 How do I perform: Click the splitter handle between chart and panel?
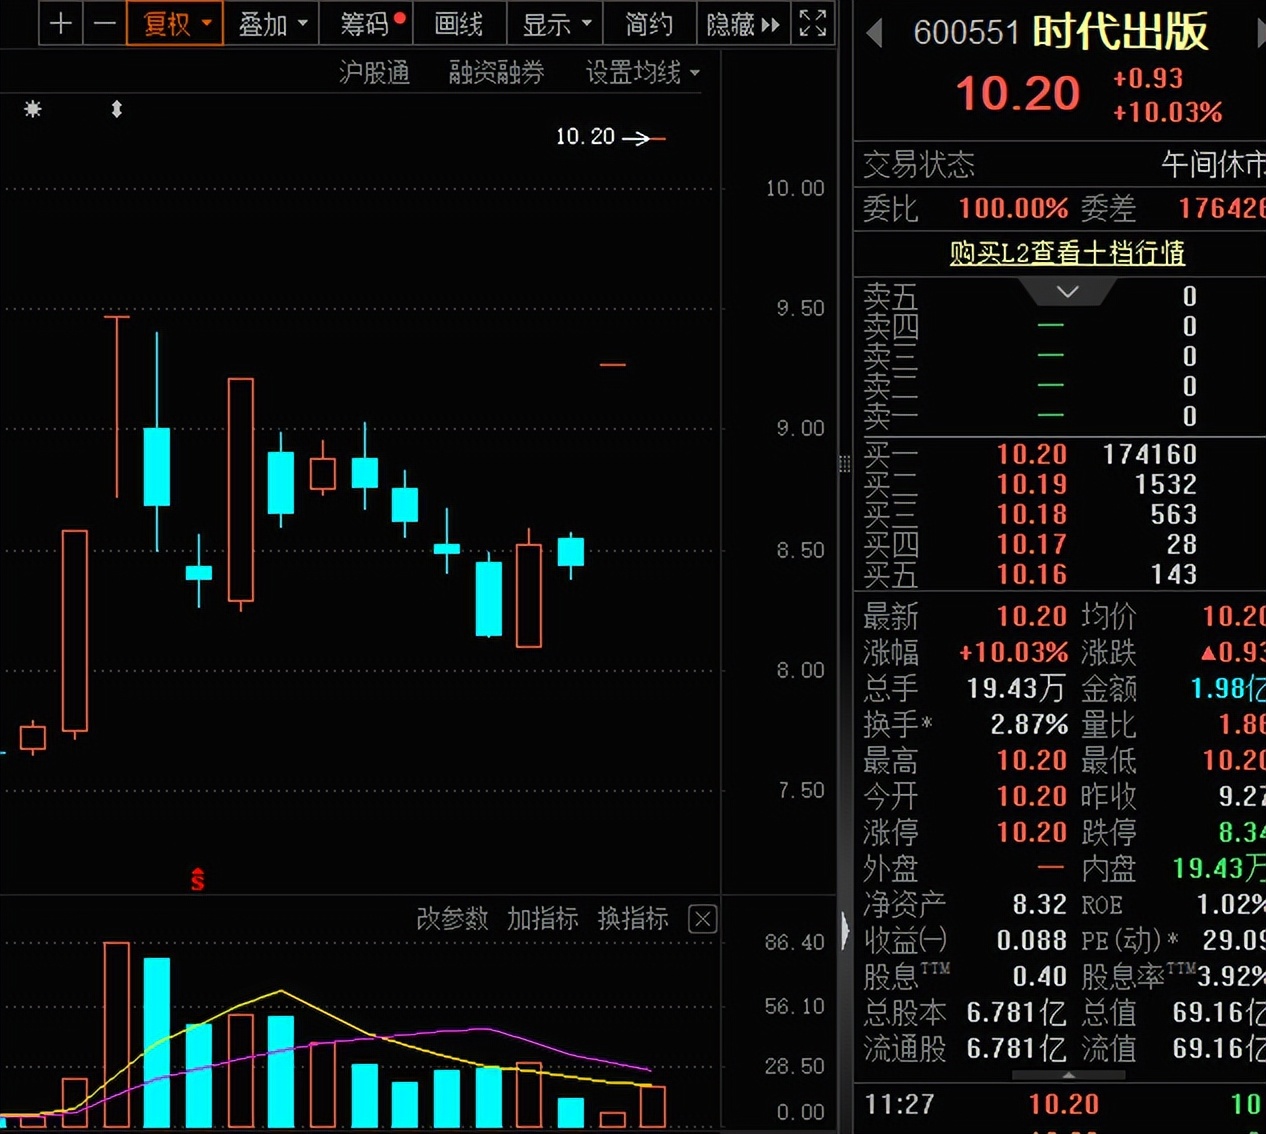coord(845,464)
